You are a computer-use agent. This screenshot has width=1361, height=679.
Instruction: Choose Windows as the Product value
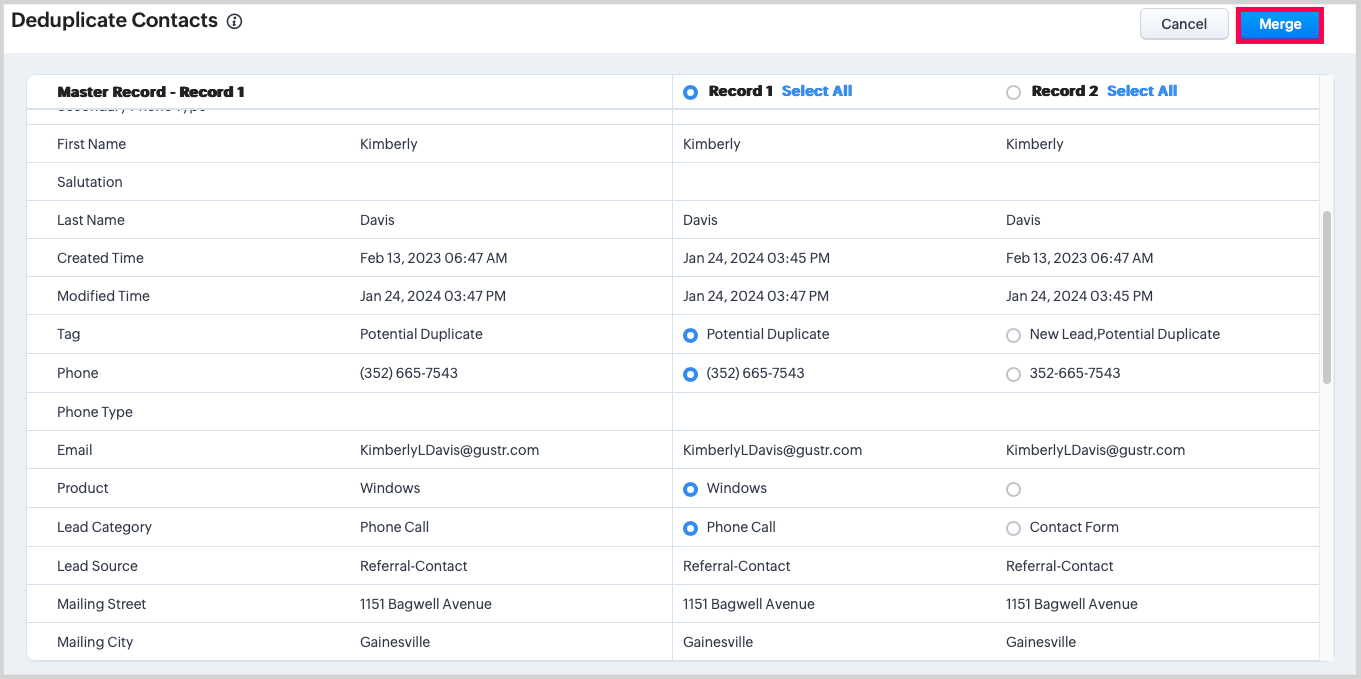690,489
